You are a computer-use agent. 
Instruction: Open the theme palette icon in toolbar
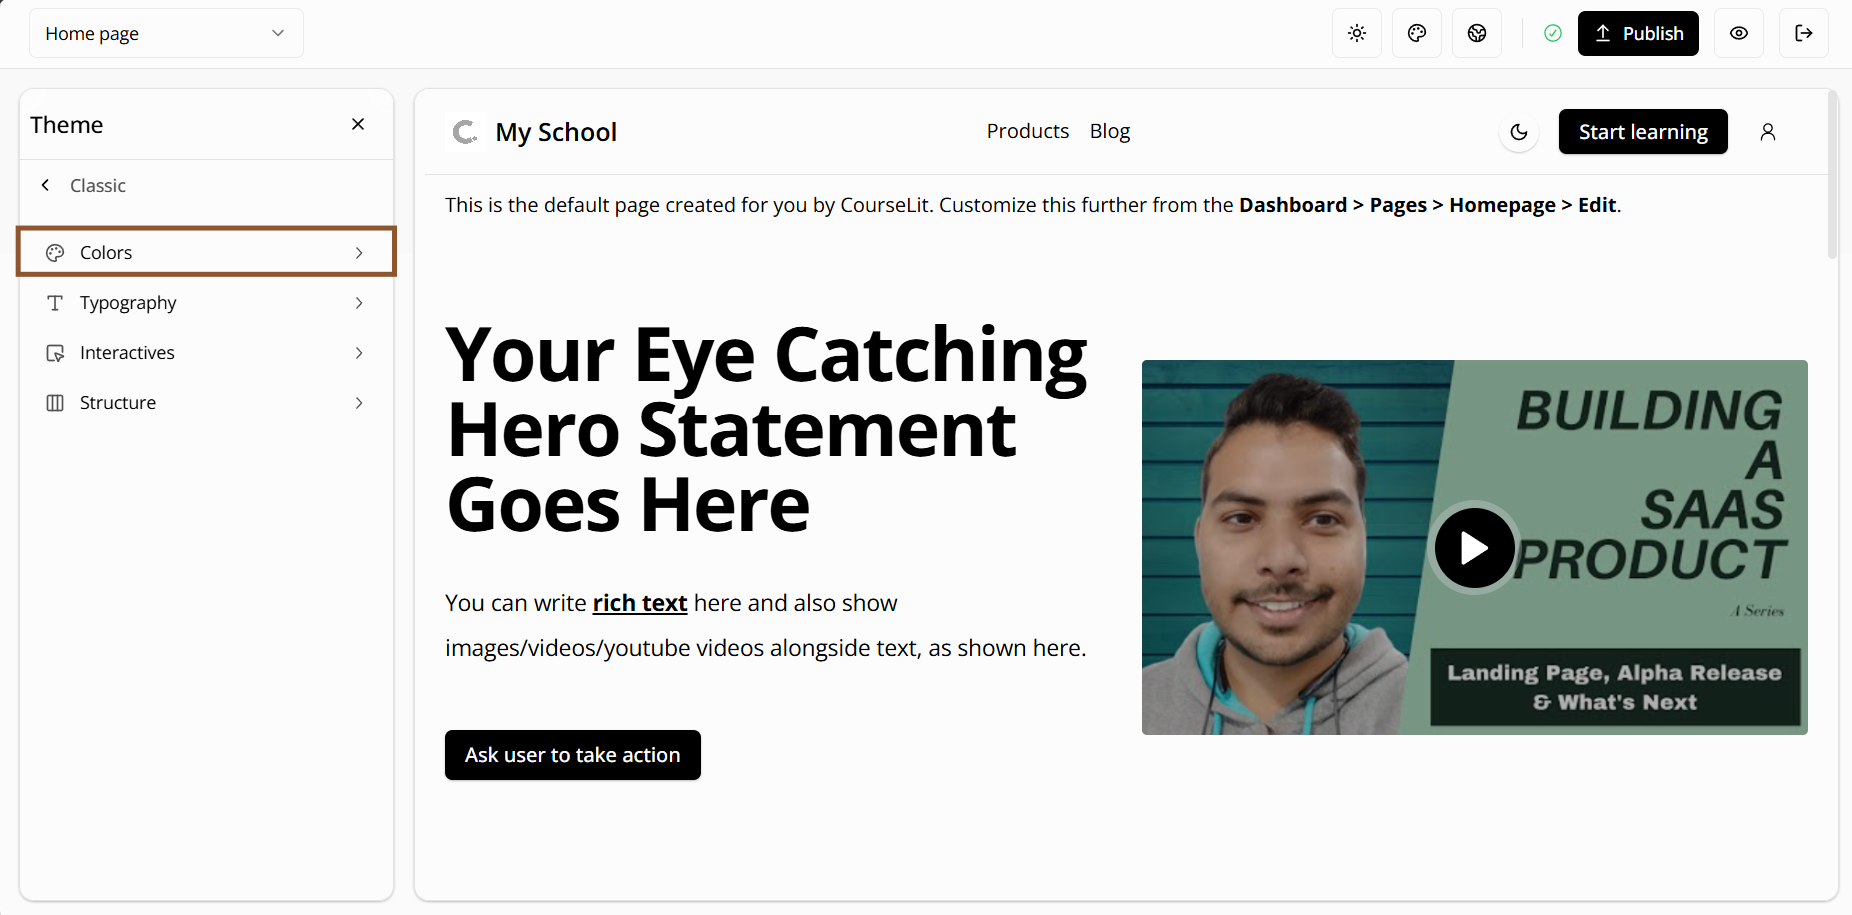1416,33
